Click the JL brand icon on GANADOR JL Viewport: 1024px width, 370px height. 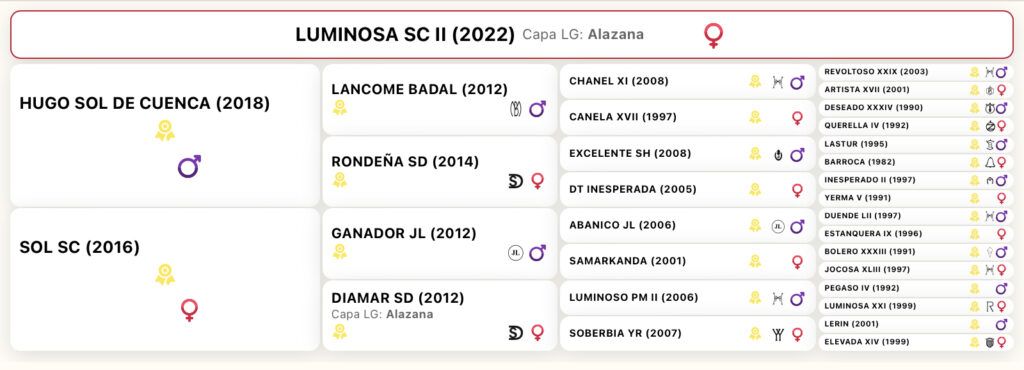point(516,253)
